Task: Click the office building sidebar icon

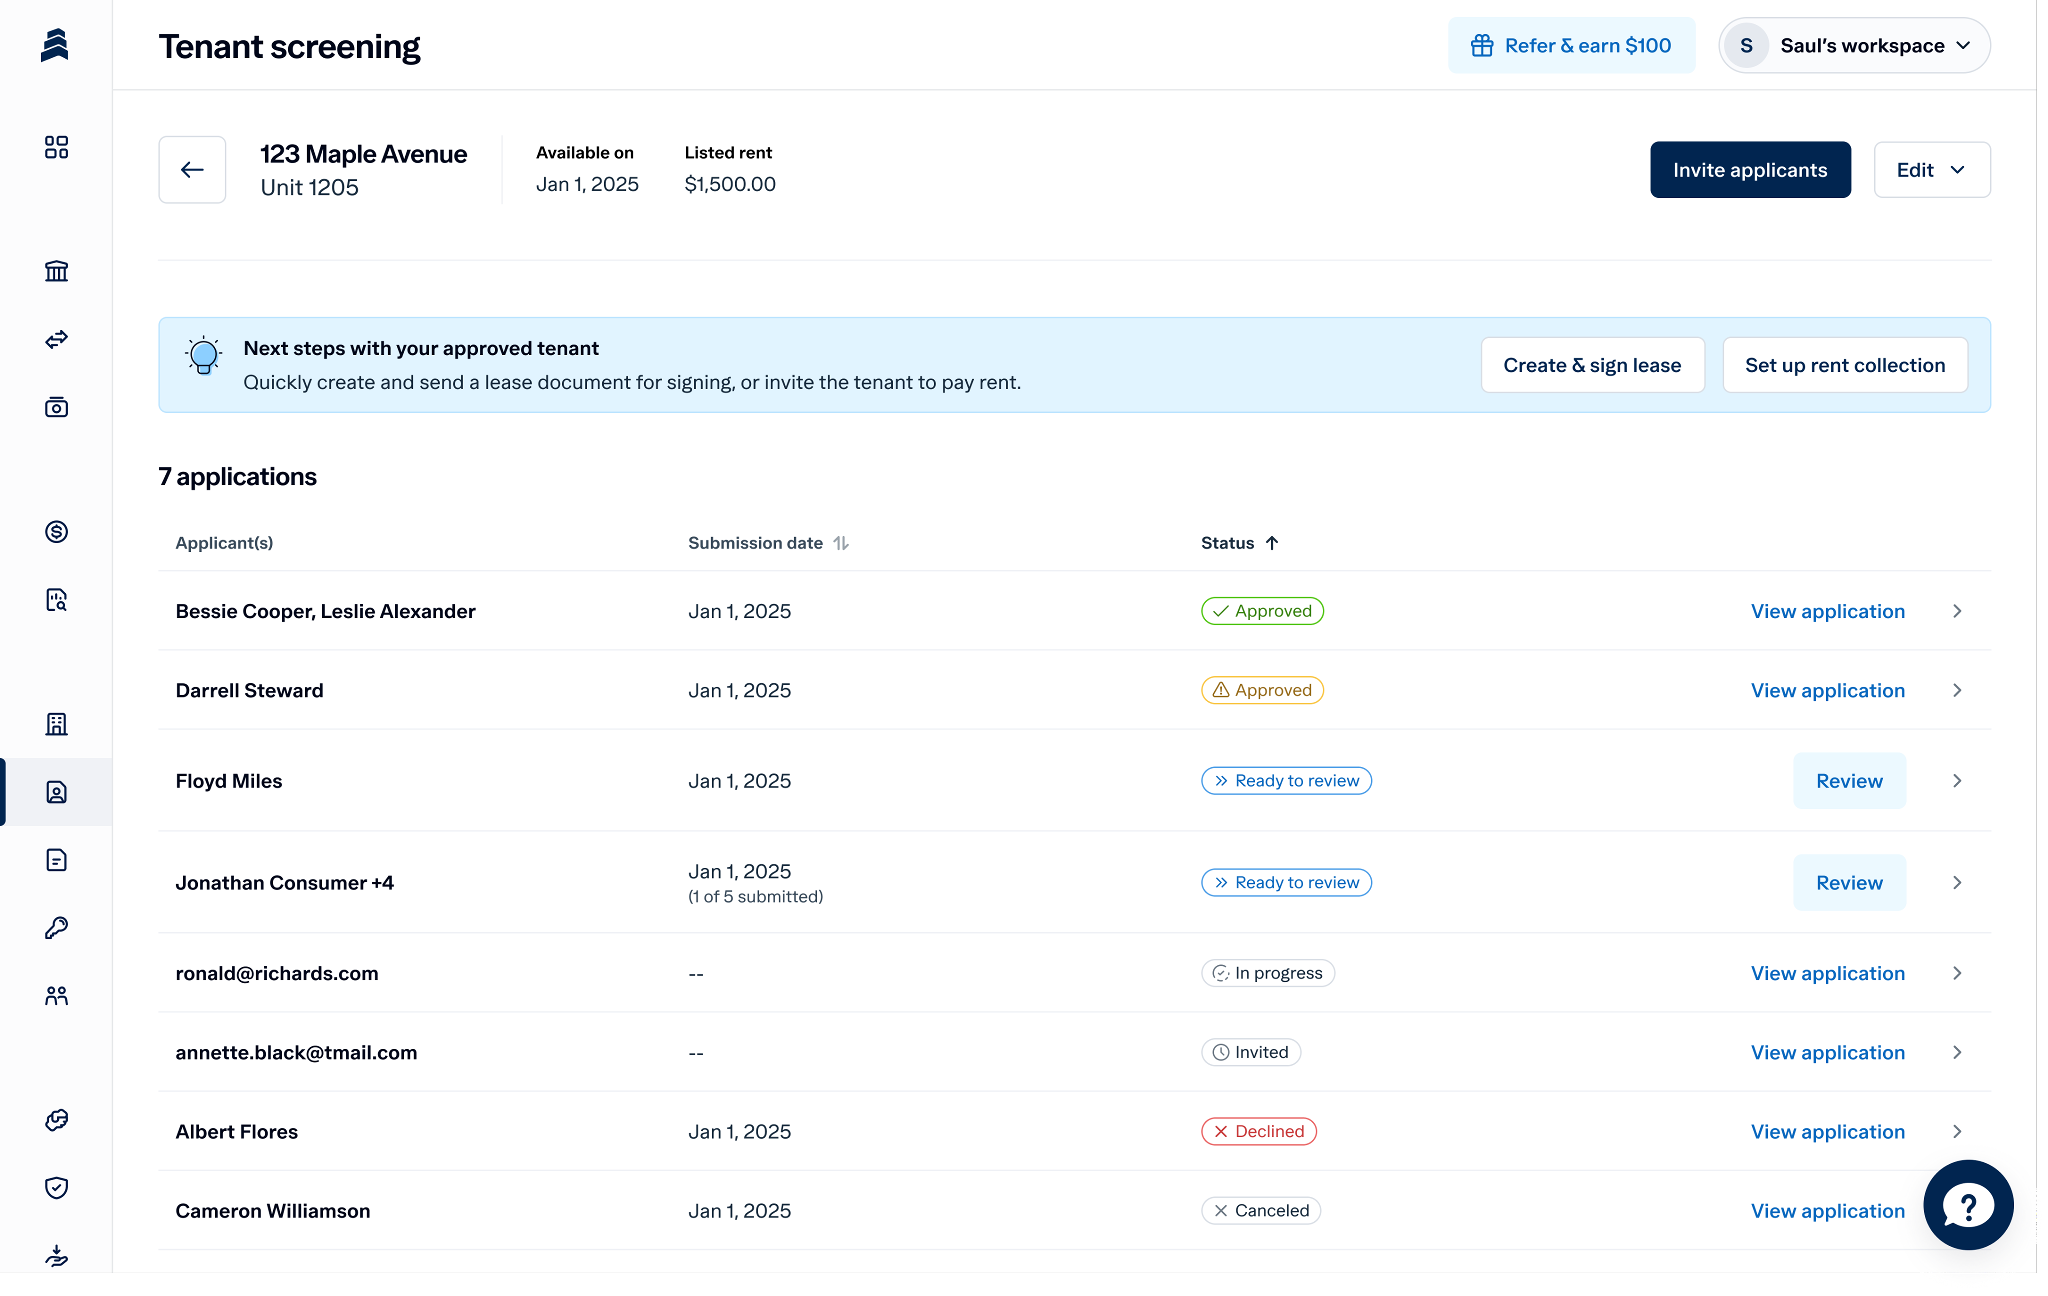Action: pyautogui.click(x=56, y=724)
